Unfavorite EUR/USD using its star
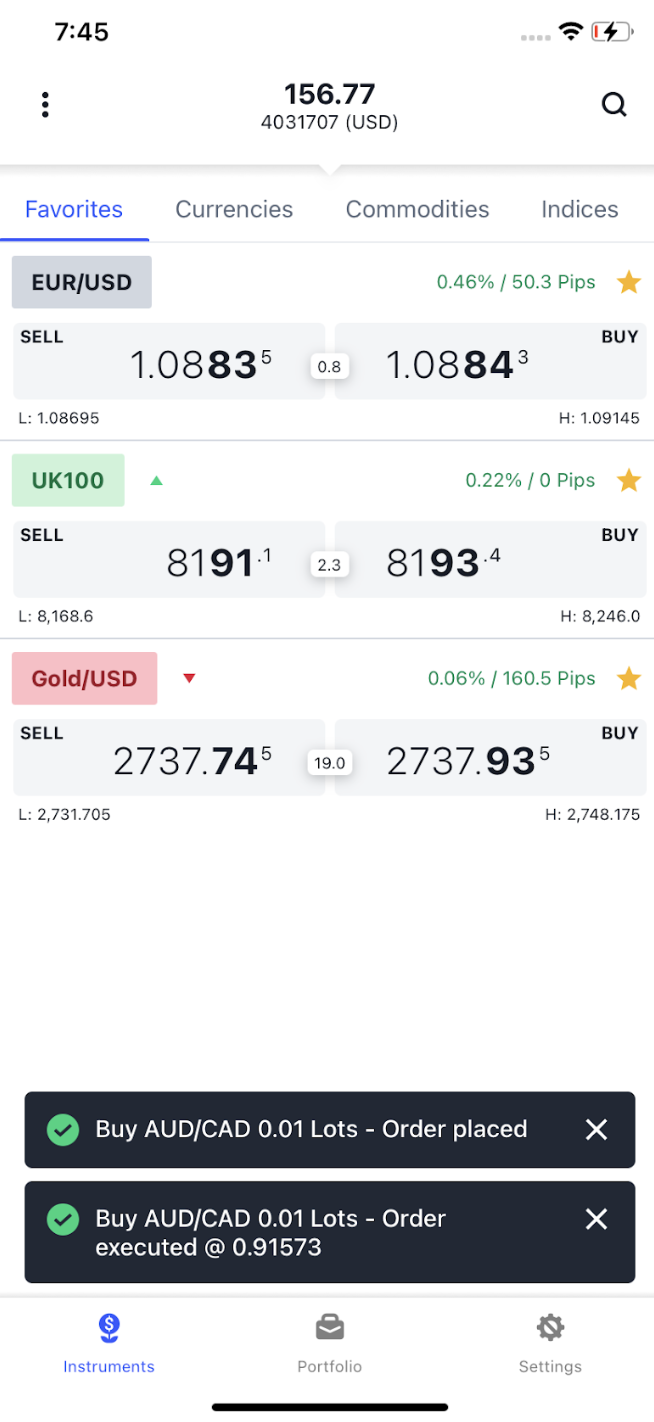 point(628,283)
